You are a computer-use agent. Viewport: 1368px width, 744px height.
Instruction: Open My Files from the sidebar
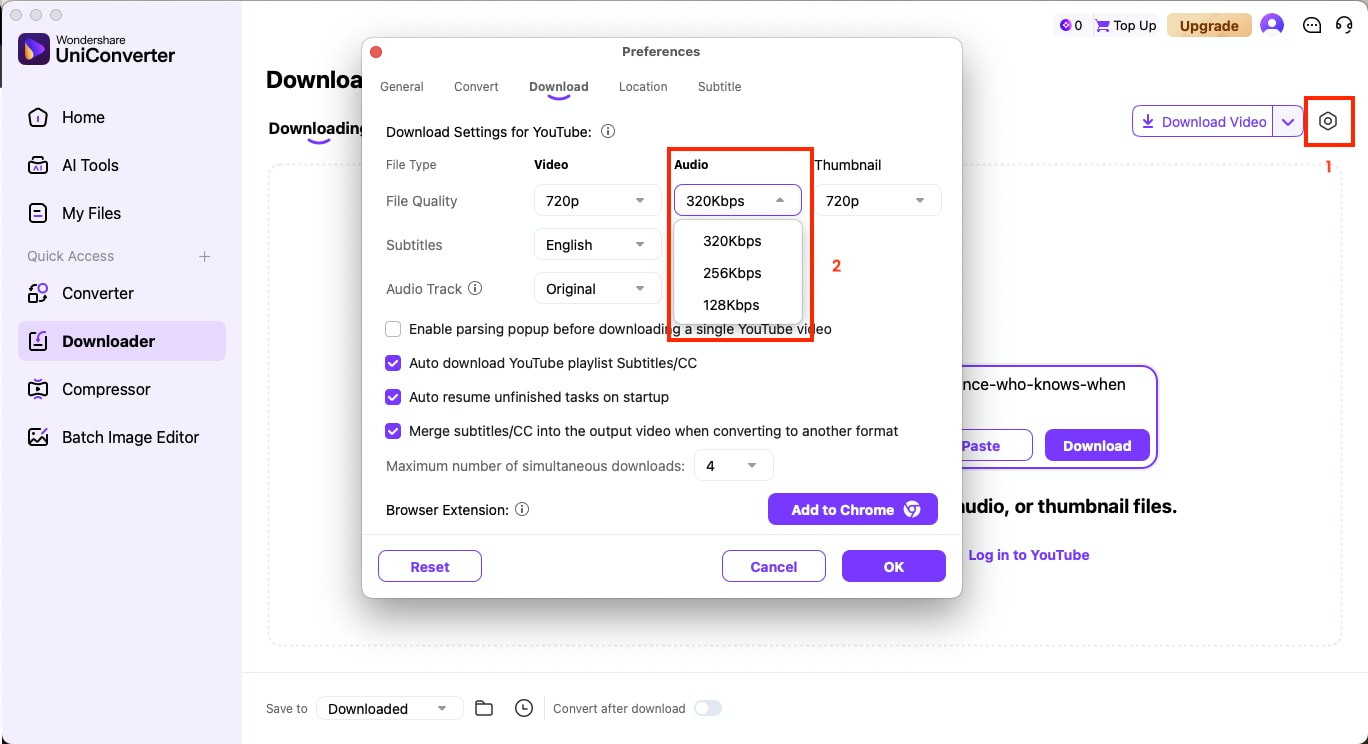[x=89, y=213]
